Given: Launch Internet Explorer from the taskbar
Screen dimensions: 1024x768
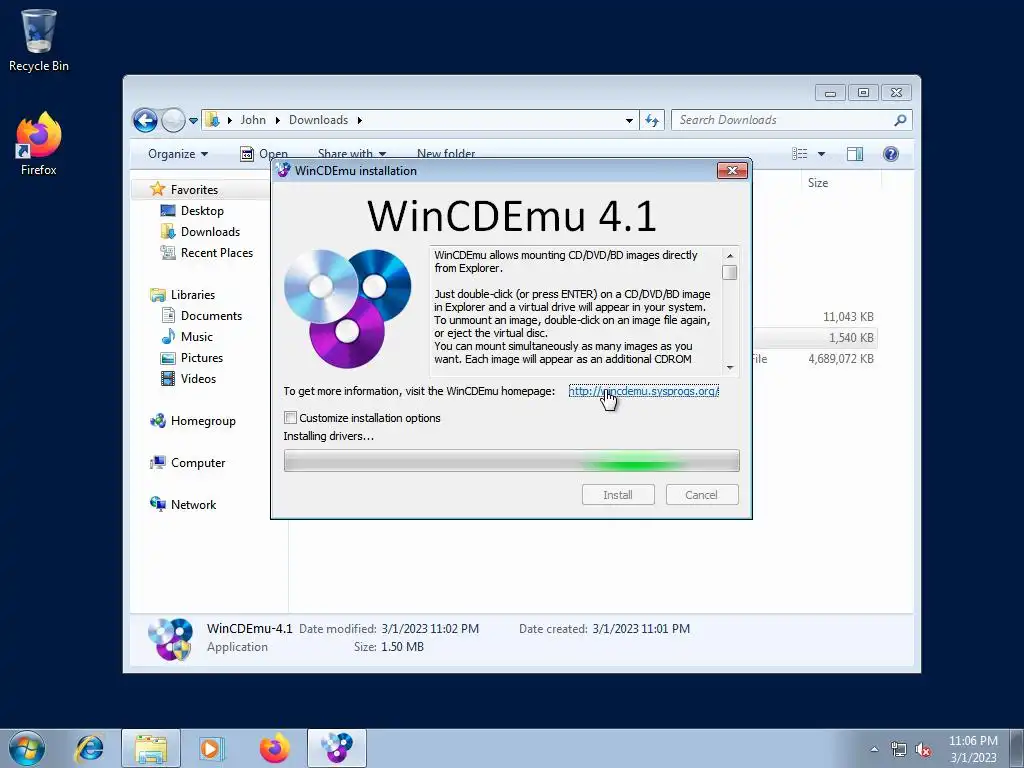Looking at the screenshot, I should (89, 748).
